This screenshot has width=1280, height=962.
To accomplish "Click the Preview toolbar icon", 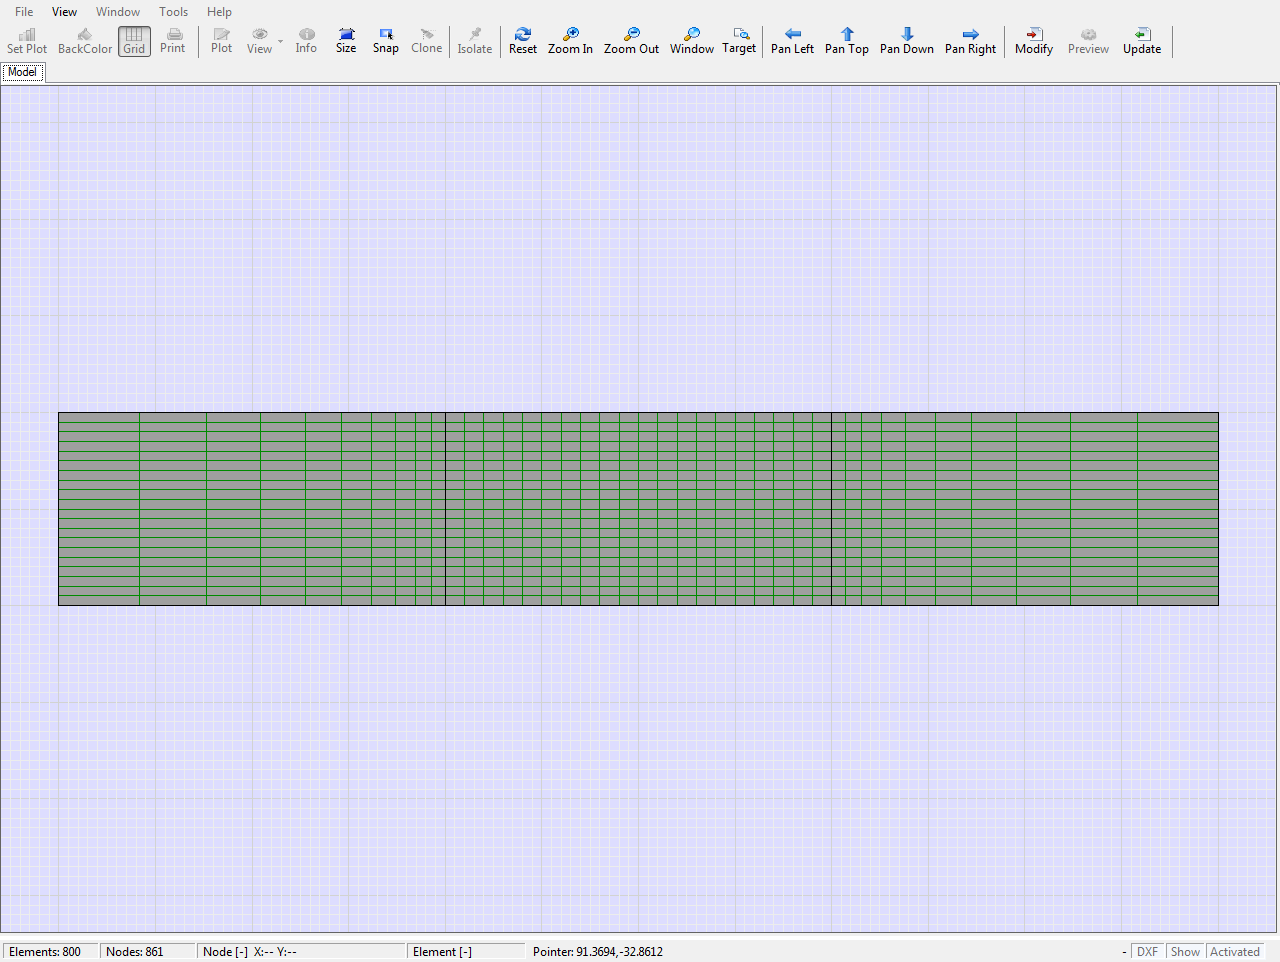I will (x=1088, y=41).
